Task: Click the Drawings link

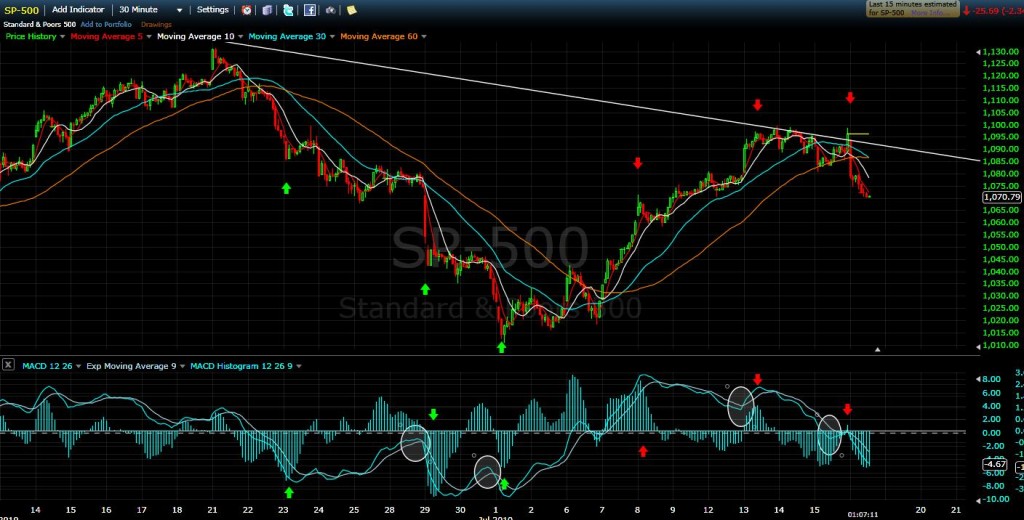Action: coord(155,24)
